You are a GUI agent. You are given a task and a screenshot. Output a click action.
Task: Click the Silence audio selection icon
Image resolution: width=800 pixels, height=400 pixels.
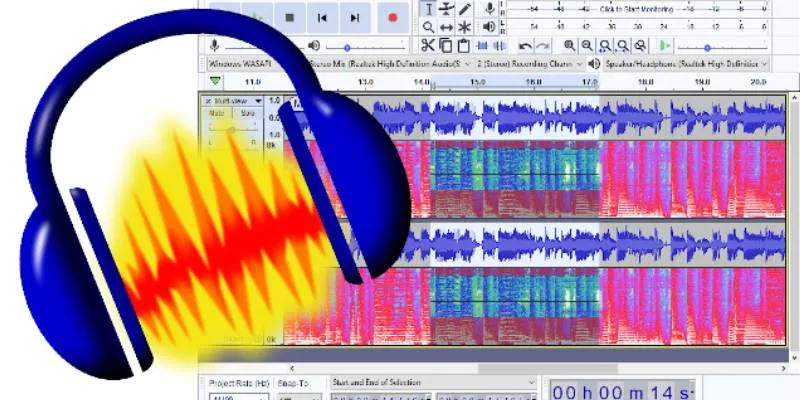(499, 46)
